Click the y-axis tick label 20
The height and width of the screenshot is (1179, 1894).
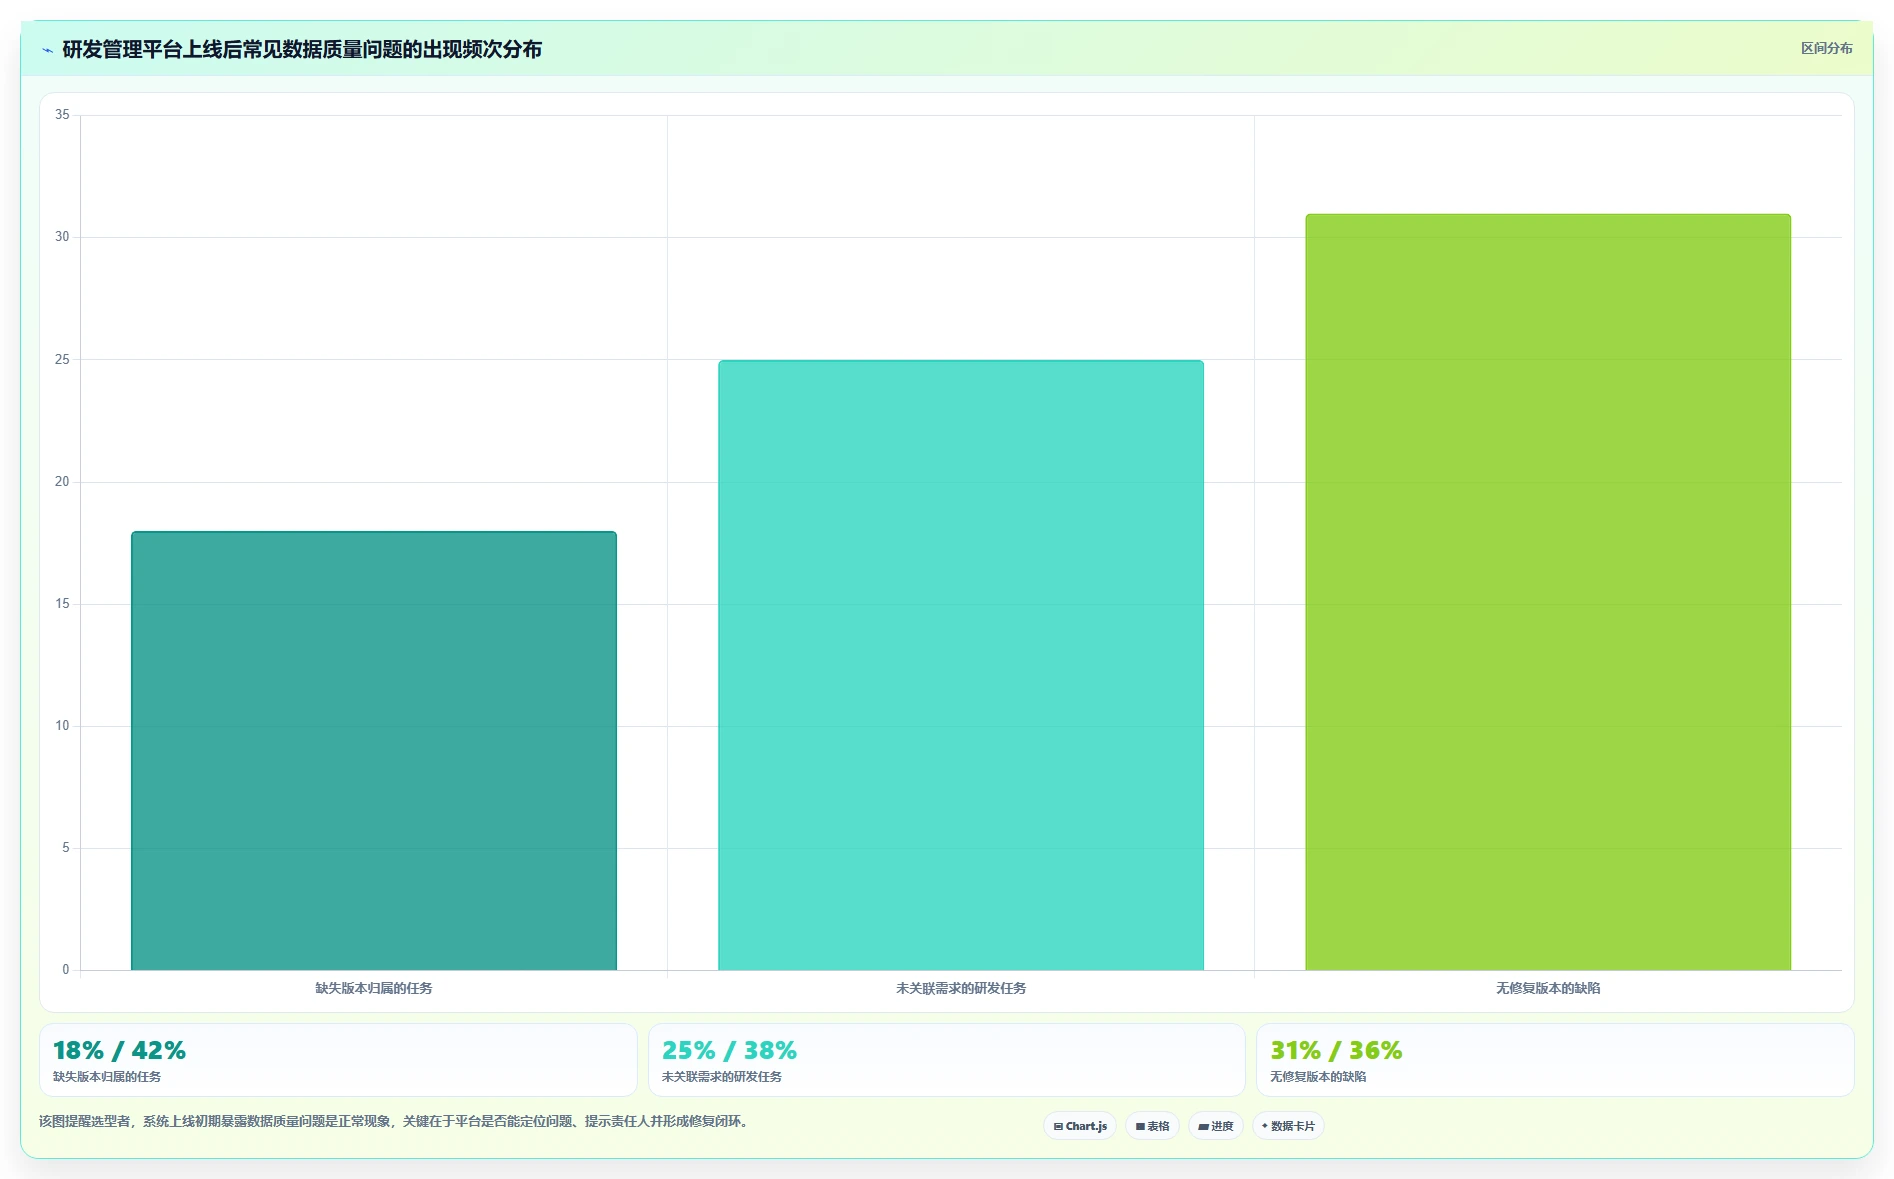tap(62, 482)
